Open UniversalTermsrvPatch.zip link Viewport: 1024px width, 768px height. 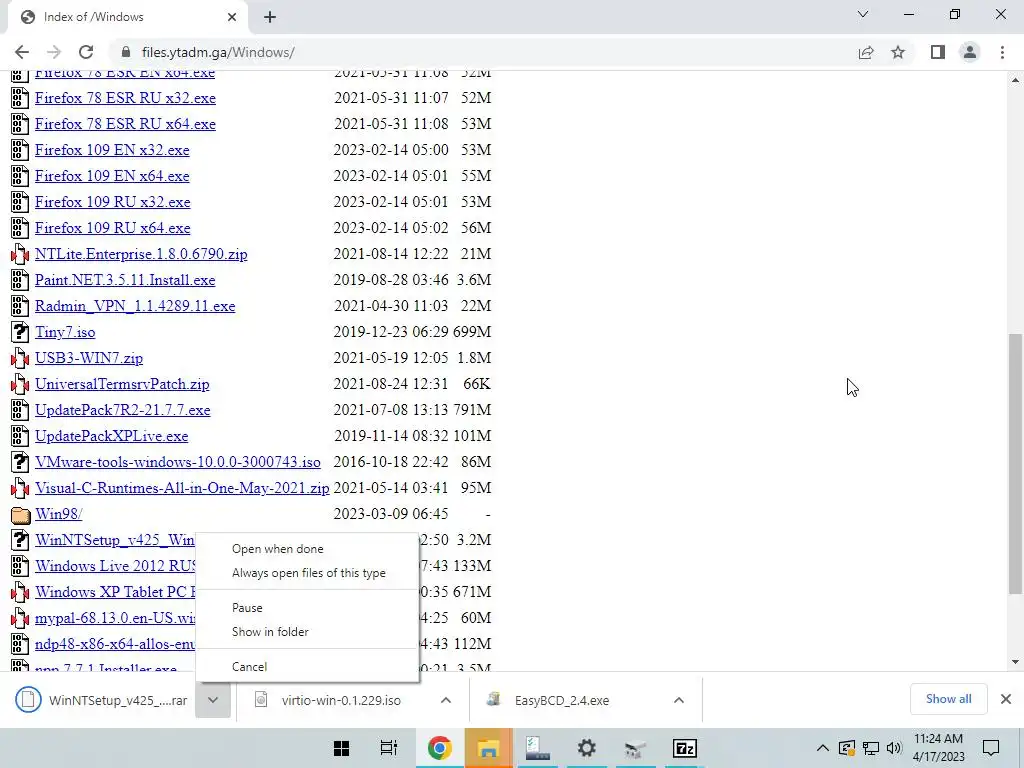tap(122, 384)
